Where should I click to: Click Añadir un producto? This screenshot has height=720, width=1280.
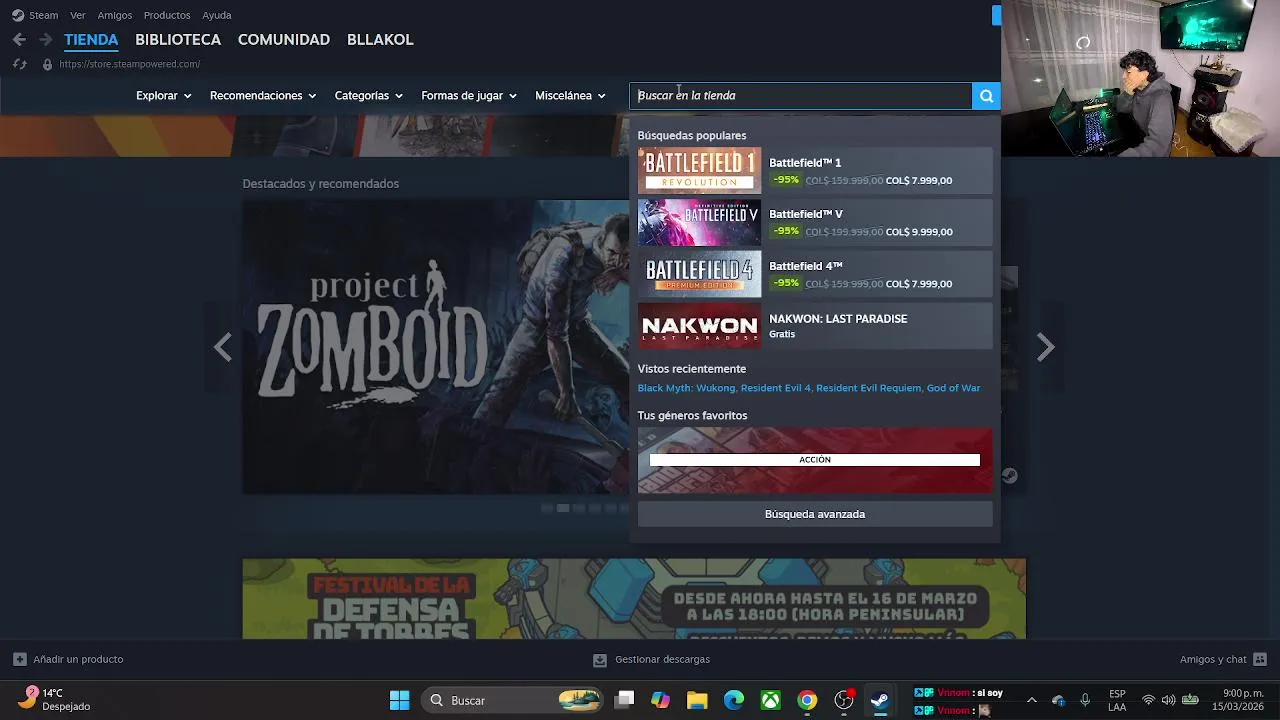tap(78, 659)
